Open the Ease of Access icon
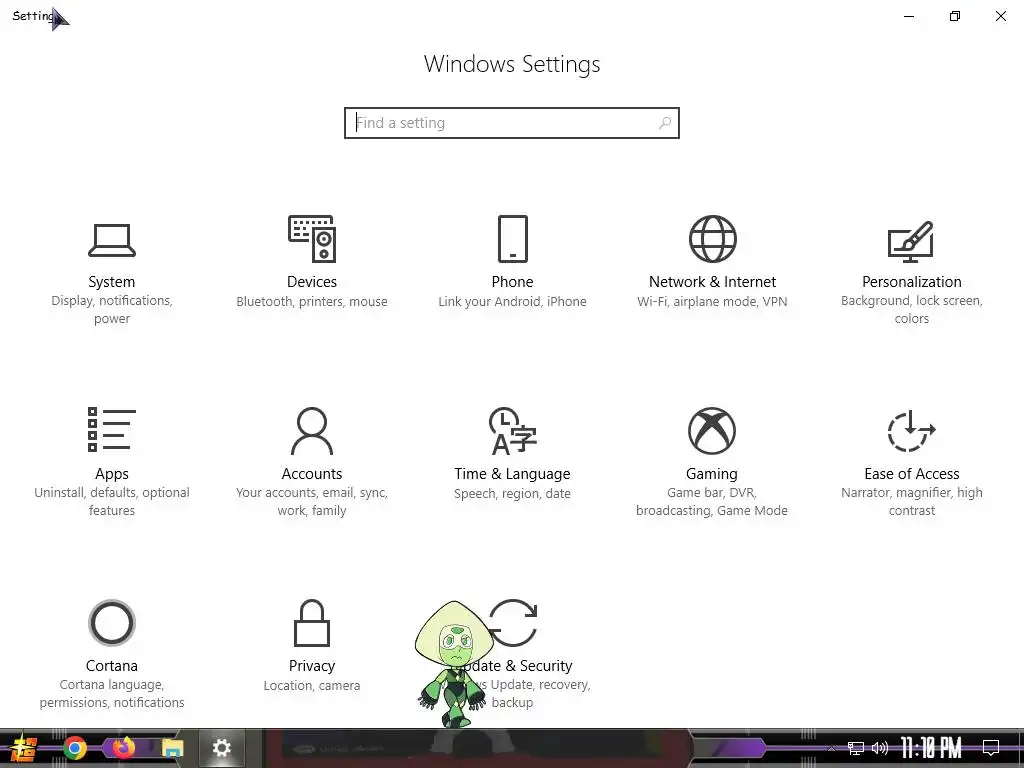This screenshot has width=1024, height=768. pos(912,431)
